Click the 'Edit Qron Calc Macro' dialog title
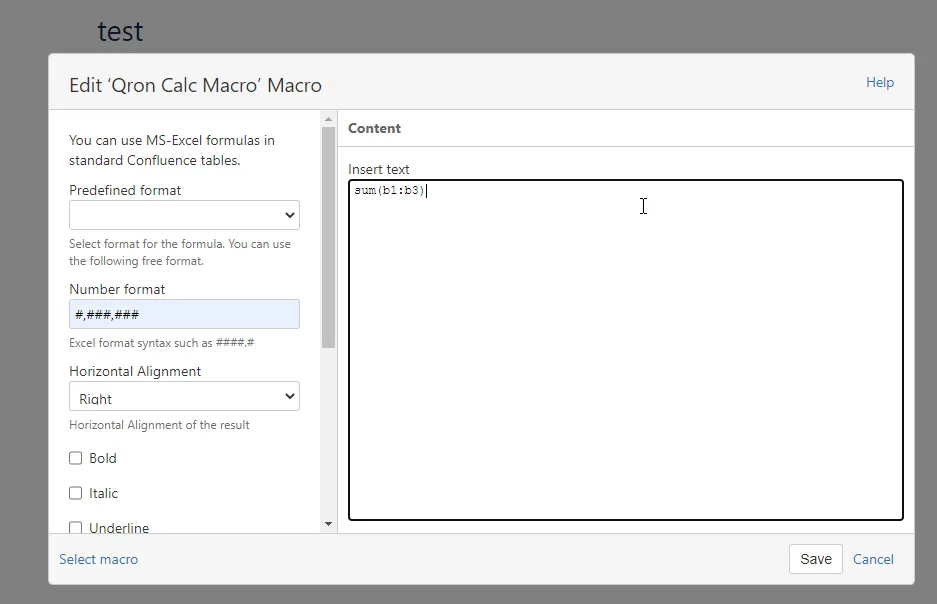The height and width of the screenshot is (604, 937). [195, 85]
